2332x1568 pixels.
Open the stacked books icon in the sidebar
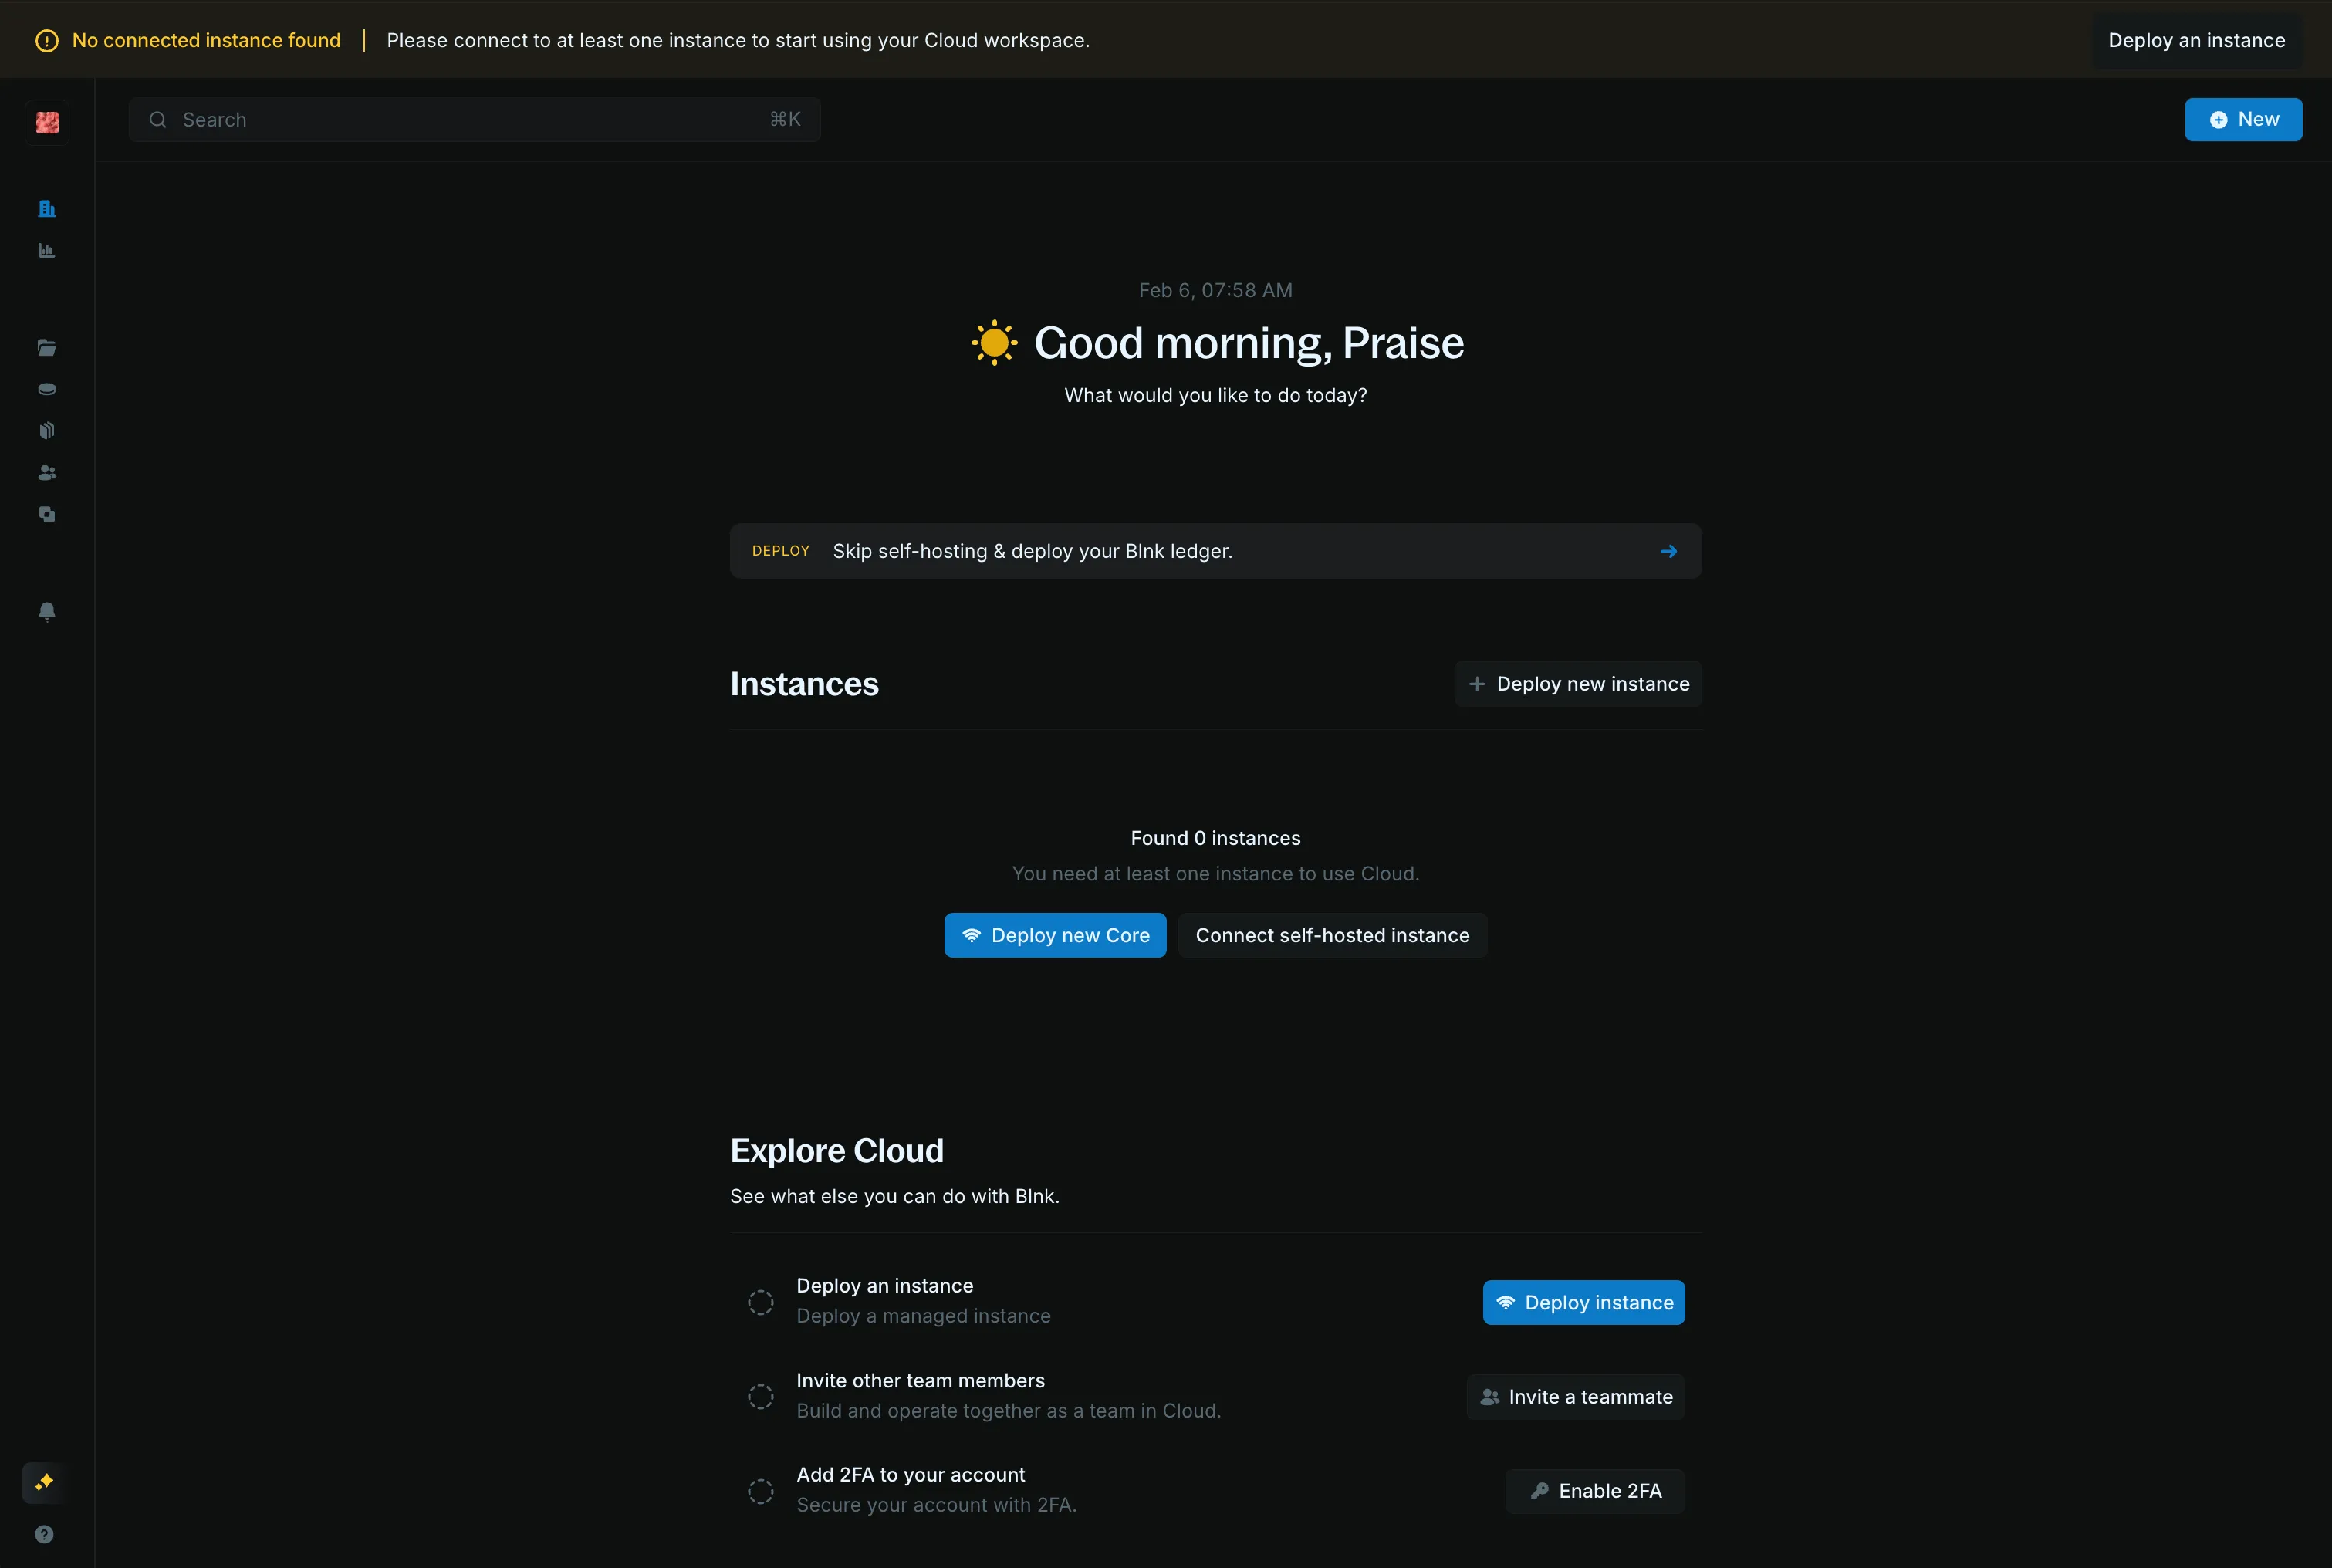(x=47, y=431)
